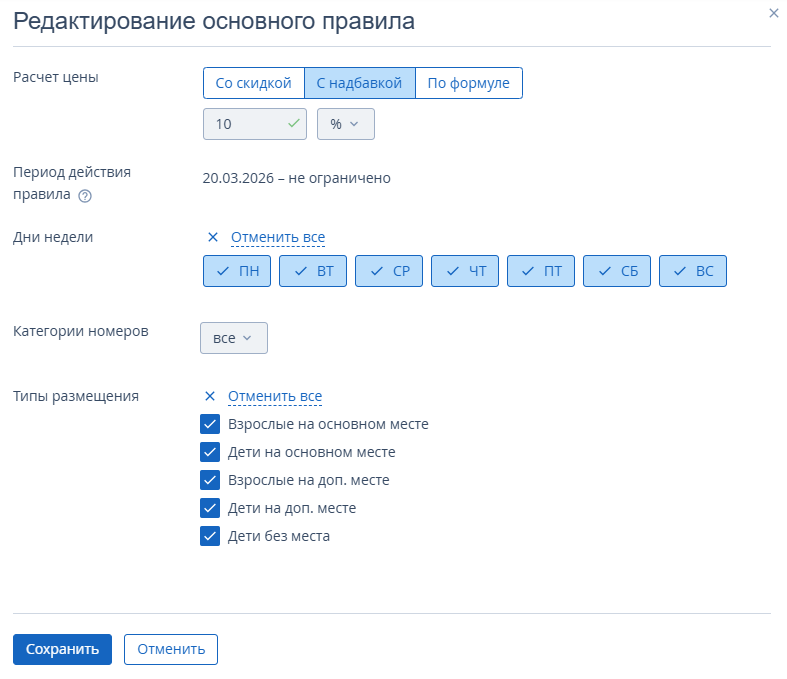Deselect the ВС weekday button
Viewport: 787px width, 679px height.
coord(693,271)
